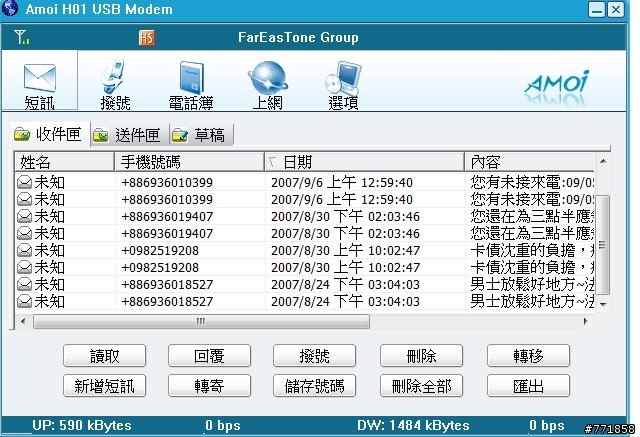The image size is (640, 437).
Task: Close the Amoi H01 USB Modem window
Action: 616,9
